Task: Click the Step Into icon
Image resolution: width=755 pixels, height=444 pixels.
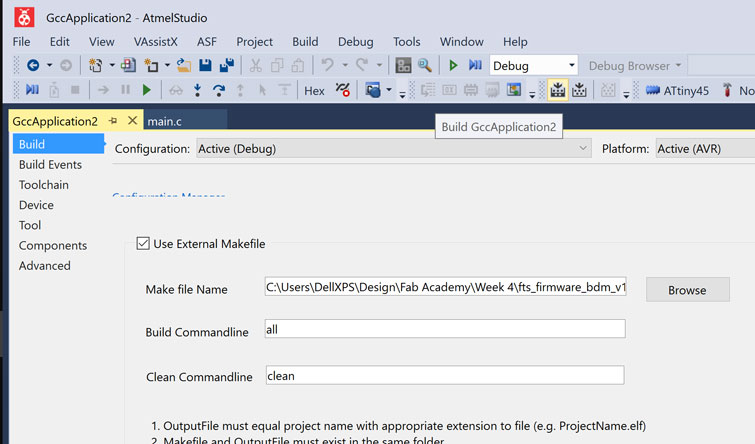Action: [x=197, y=90]
